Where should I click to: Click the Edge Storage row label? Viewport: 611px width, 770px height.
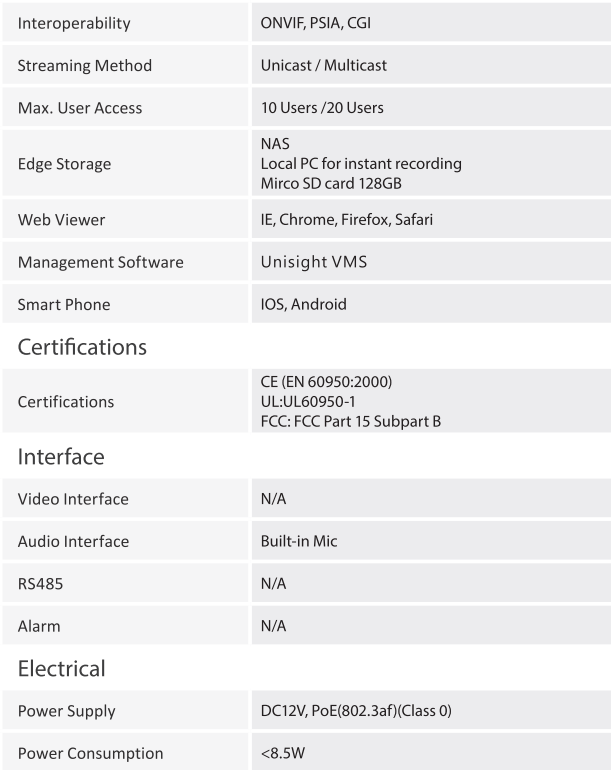[x=64, y=164]
